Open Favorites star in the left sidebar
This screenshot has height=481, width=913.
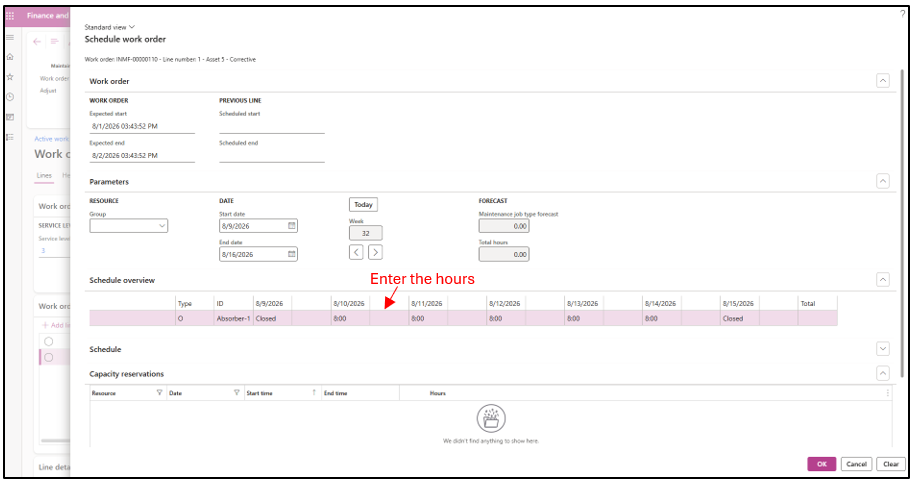point(10,77)
